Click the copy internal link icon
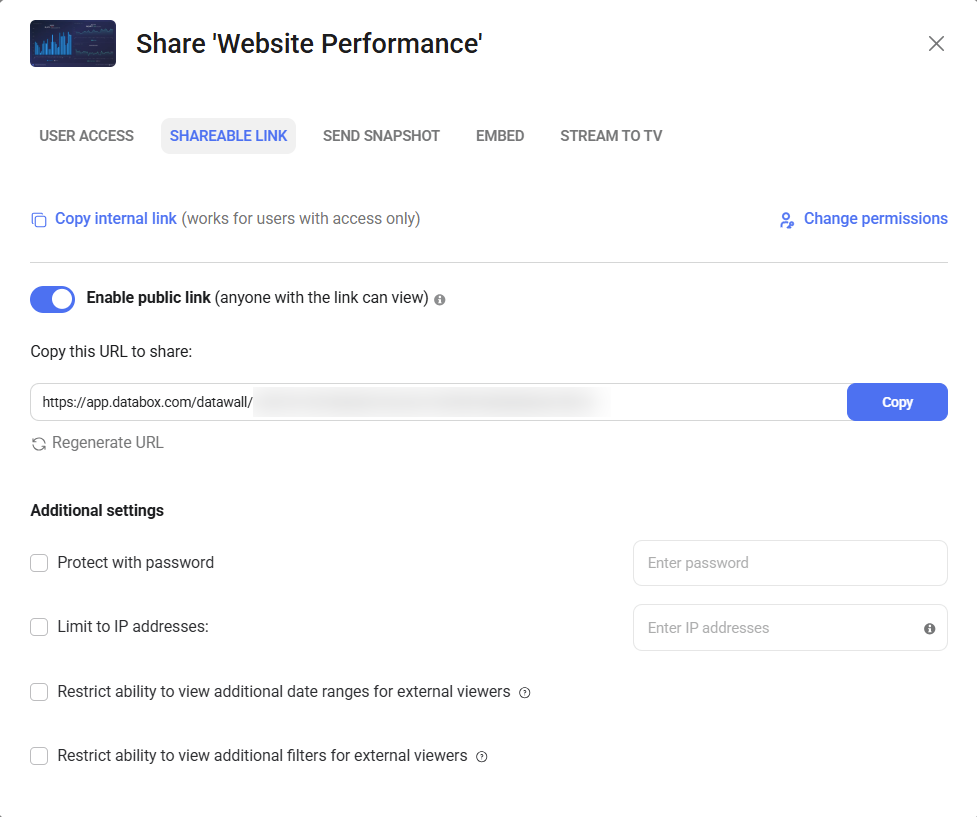 (39, 220)
